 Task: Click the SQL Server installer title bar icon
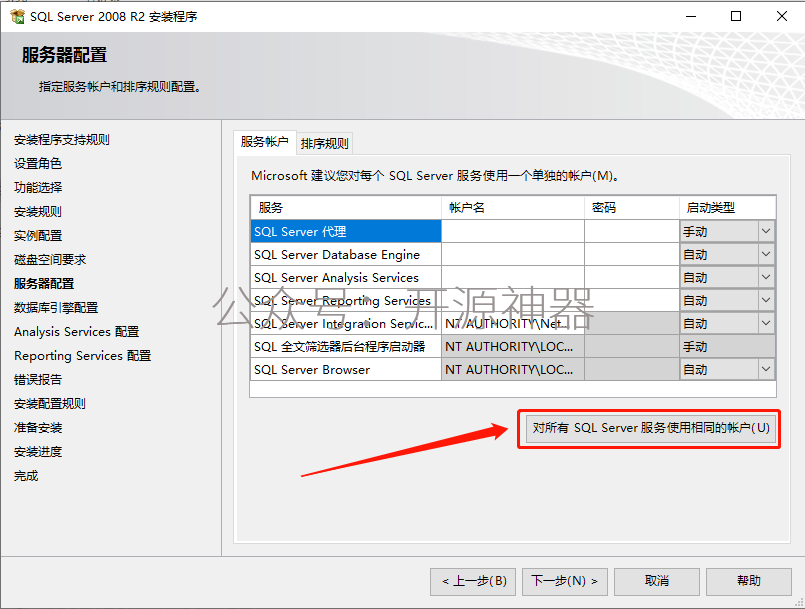(17, 16)
